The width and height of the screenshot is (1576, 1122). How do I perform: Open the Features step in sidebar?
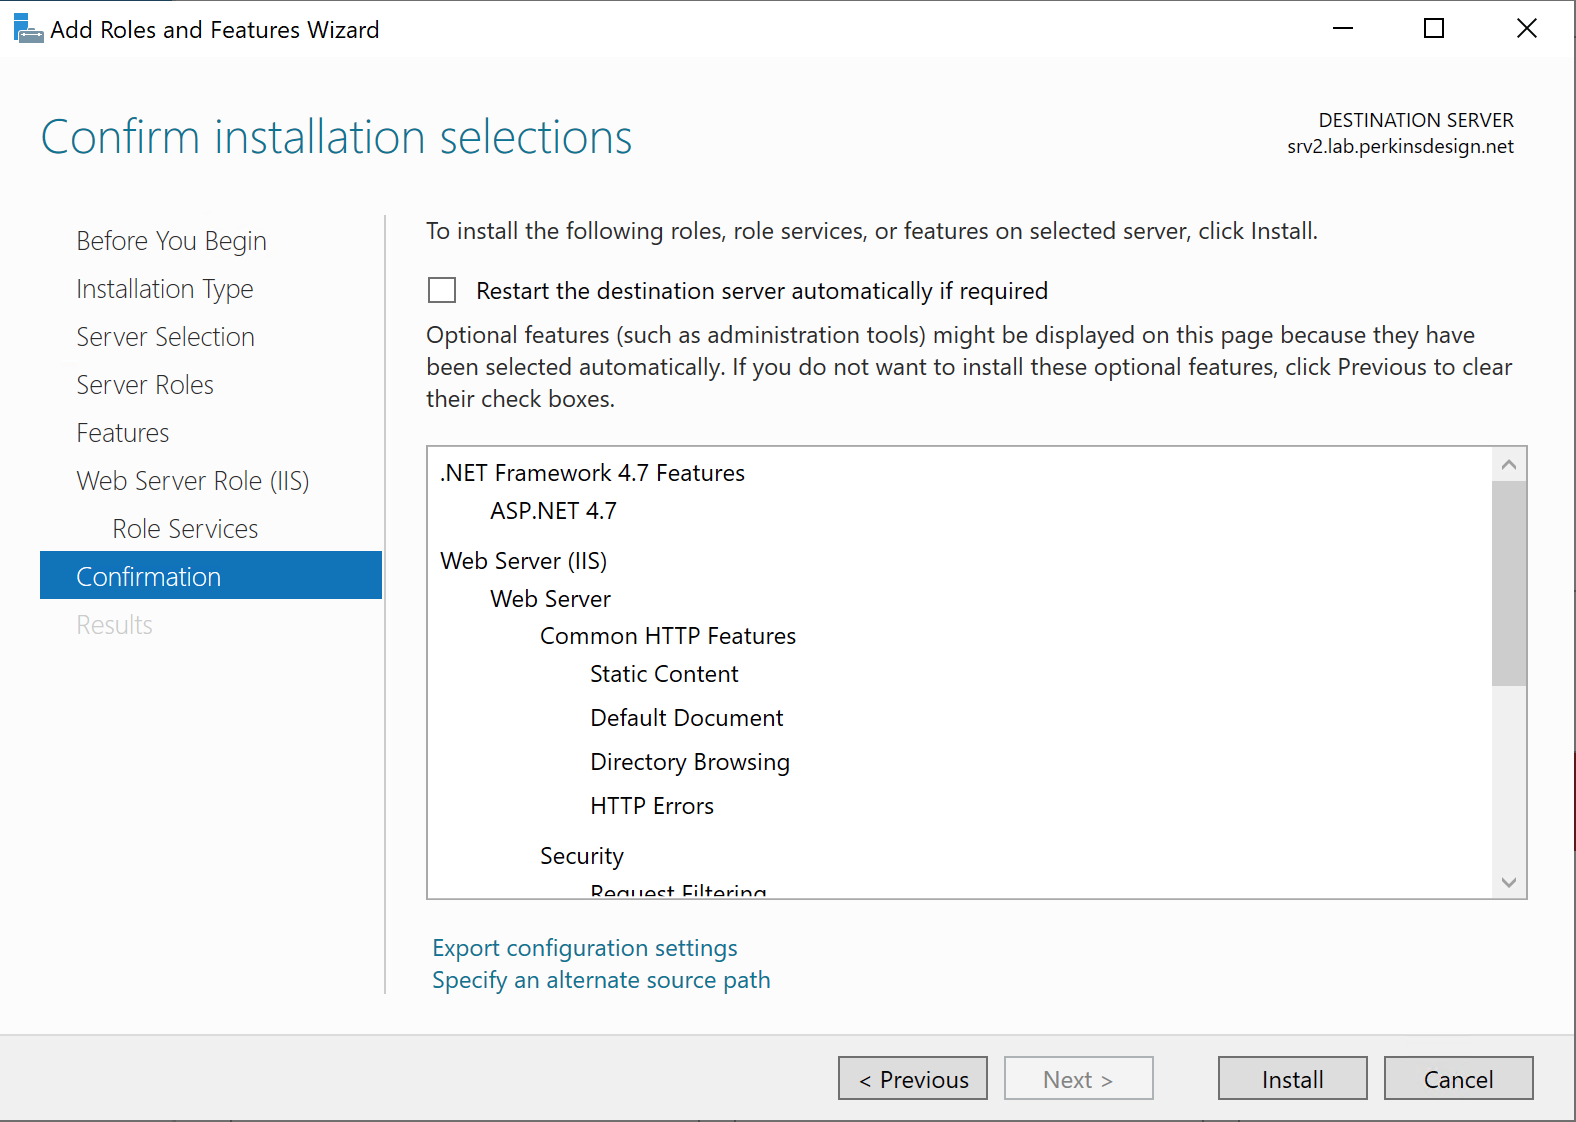click(x=123, y=433)
